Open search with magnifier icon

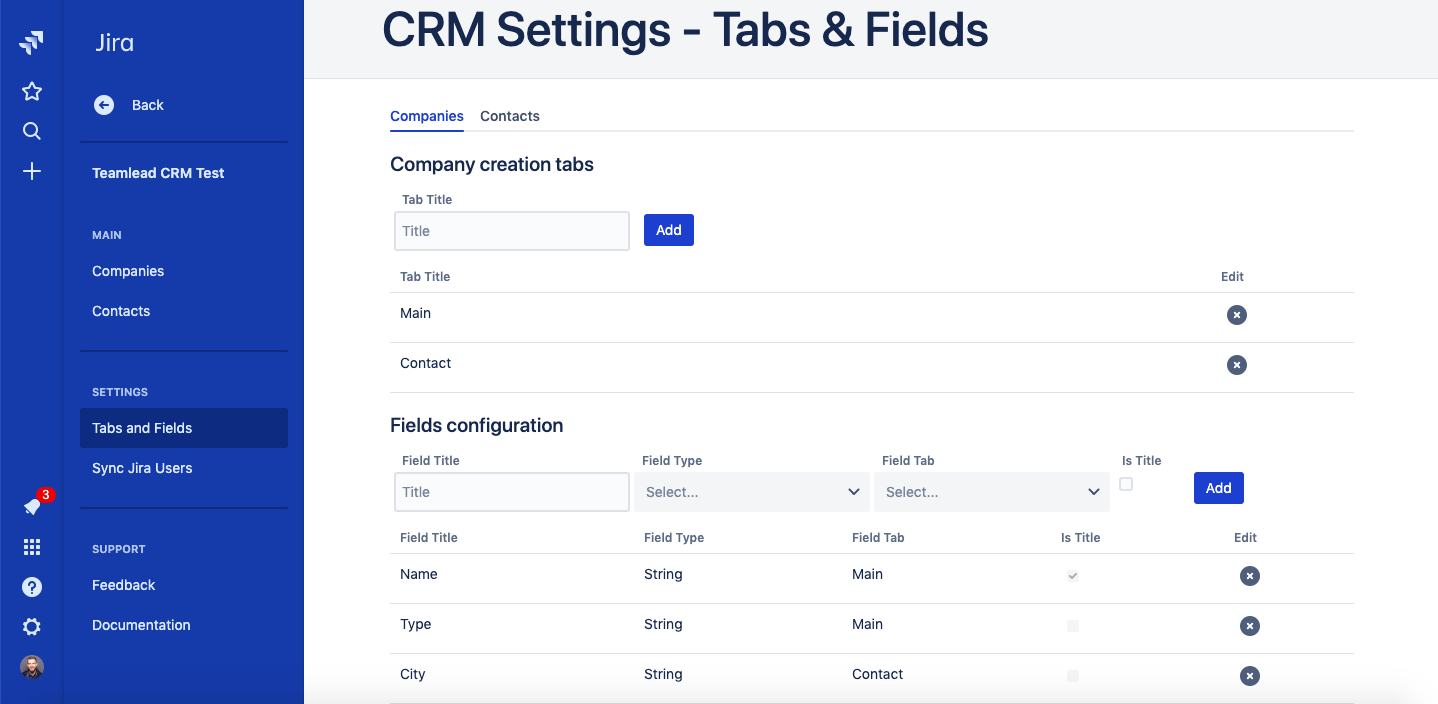pos(32,131)
